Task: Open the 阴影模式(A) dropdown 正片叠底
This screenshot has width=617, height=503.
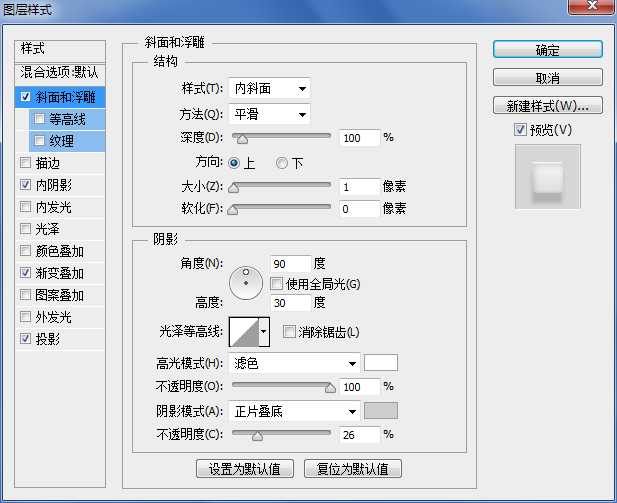Action: click(294, 412)
